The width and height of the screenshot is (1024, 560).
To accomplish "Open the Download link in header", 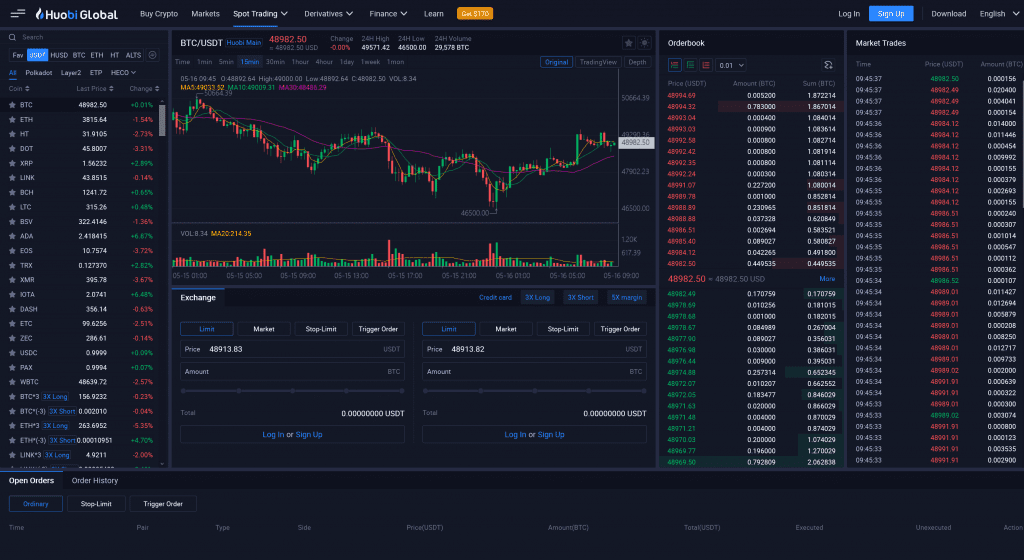I will click(948, 14).
